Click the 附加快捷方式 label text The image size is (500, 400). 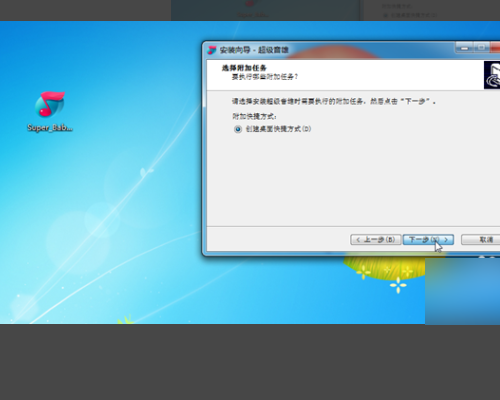[254, 116]
